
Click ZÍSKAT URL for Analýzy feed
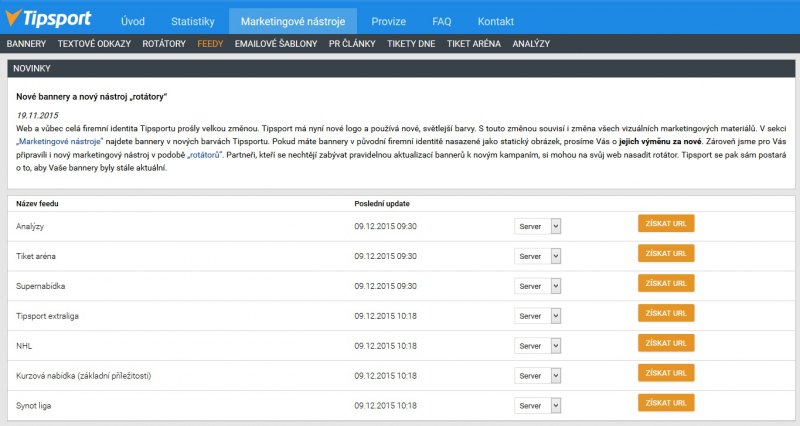pyautogui.click(x=666, y=223)
